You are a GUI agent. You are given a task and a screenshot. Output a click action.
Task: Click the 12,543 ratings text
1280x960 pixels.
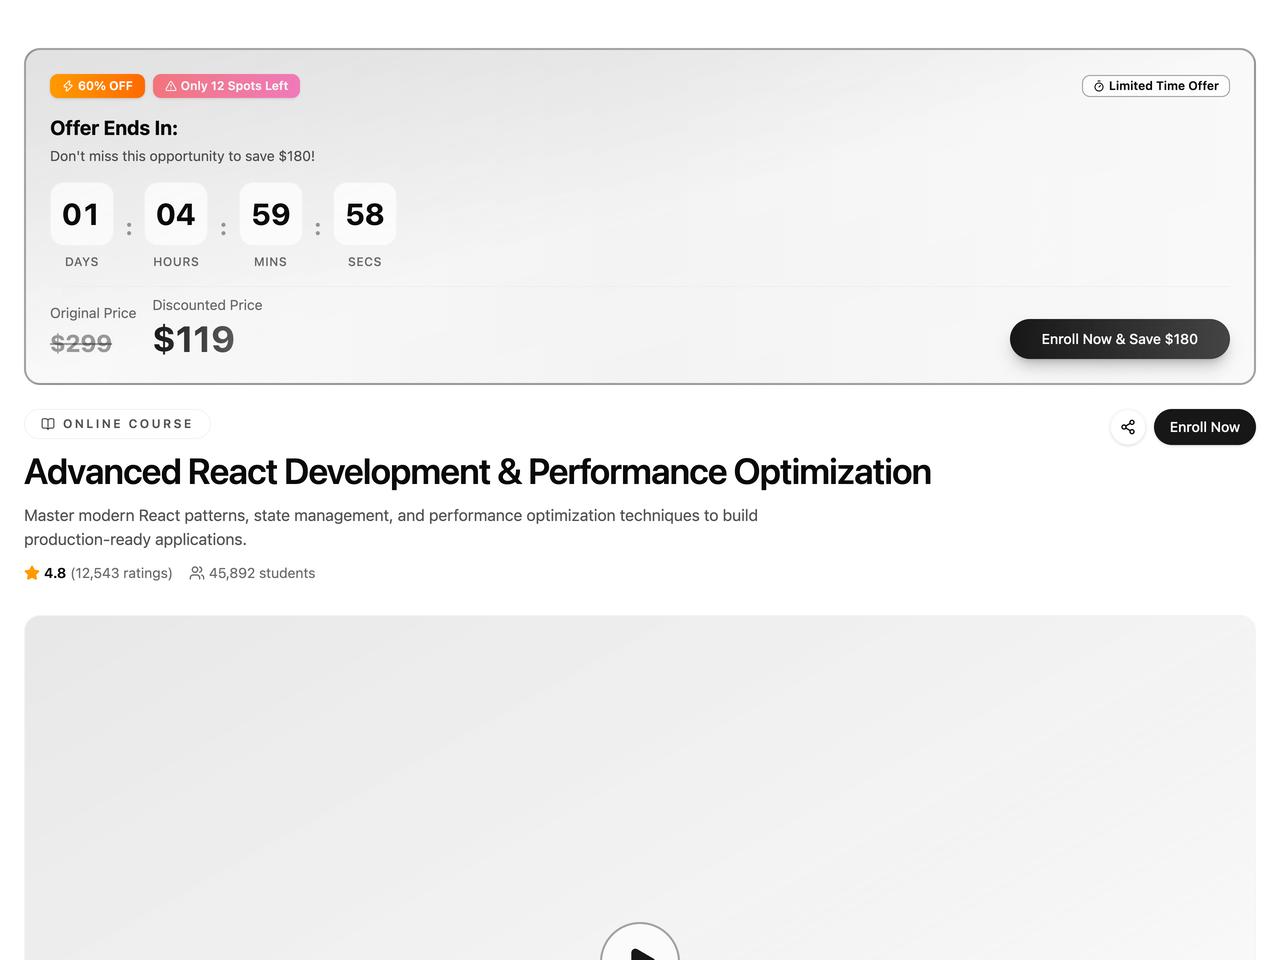(x=121, y=573)
